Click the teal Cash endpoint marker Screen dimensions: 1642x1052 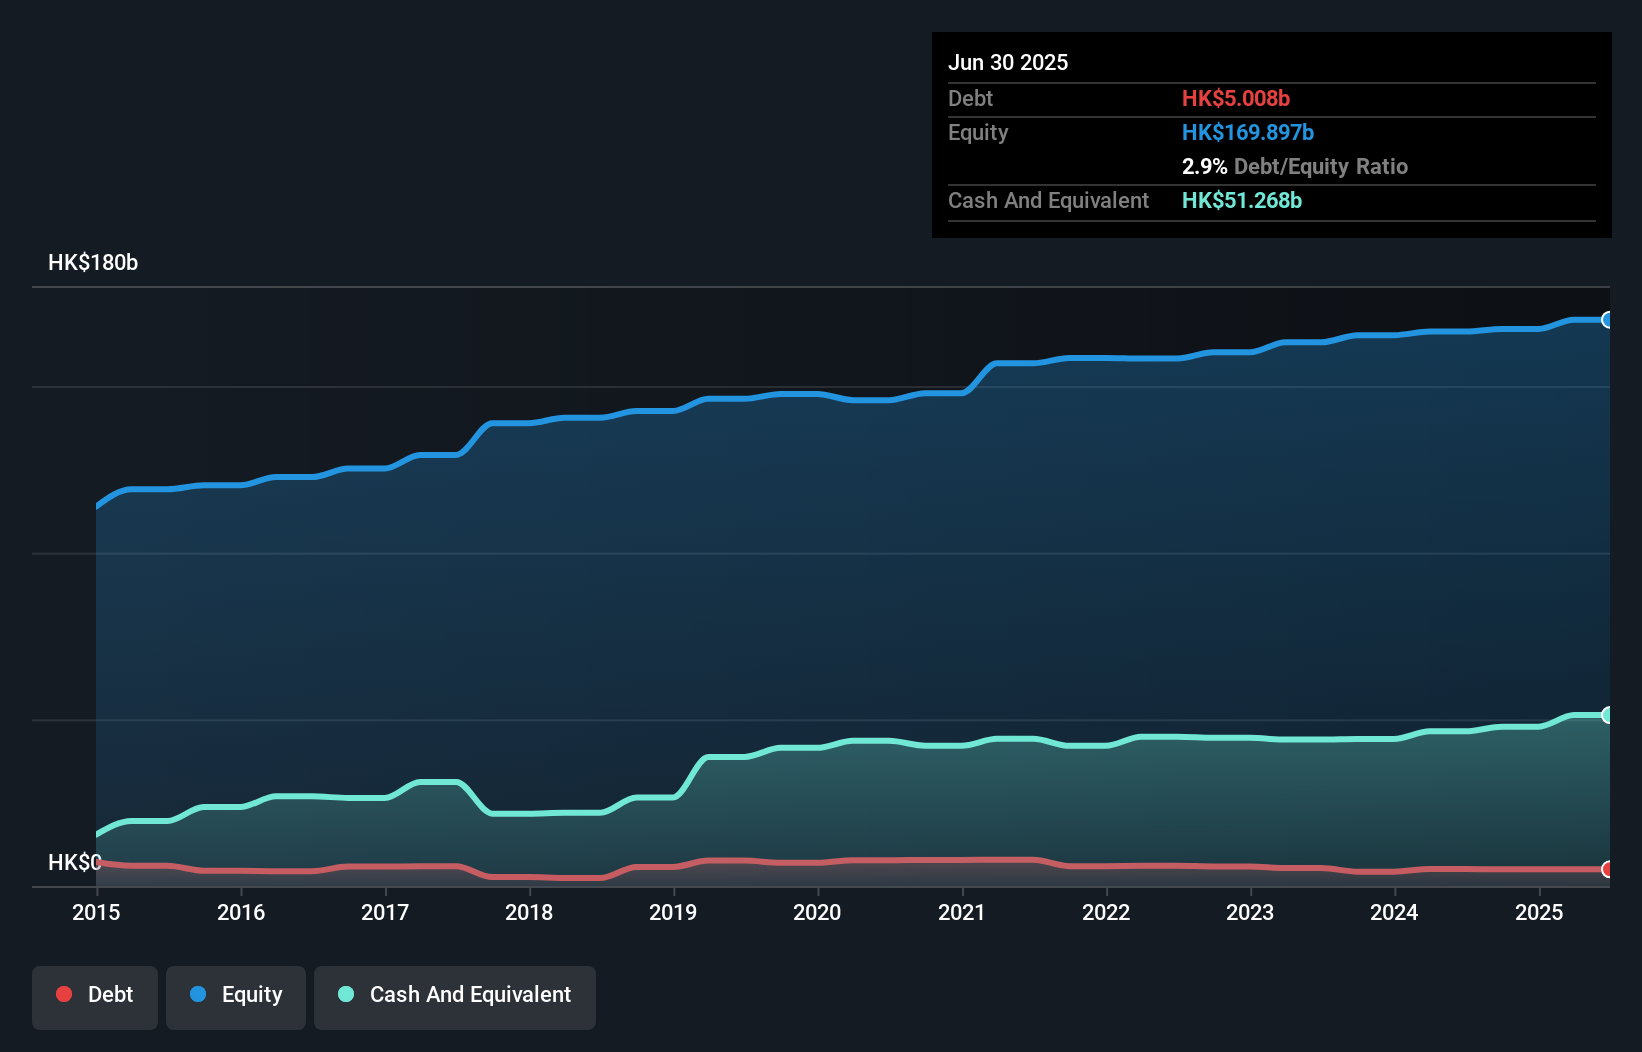point(1607,715)
